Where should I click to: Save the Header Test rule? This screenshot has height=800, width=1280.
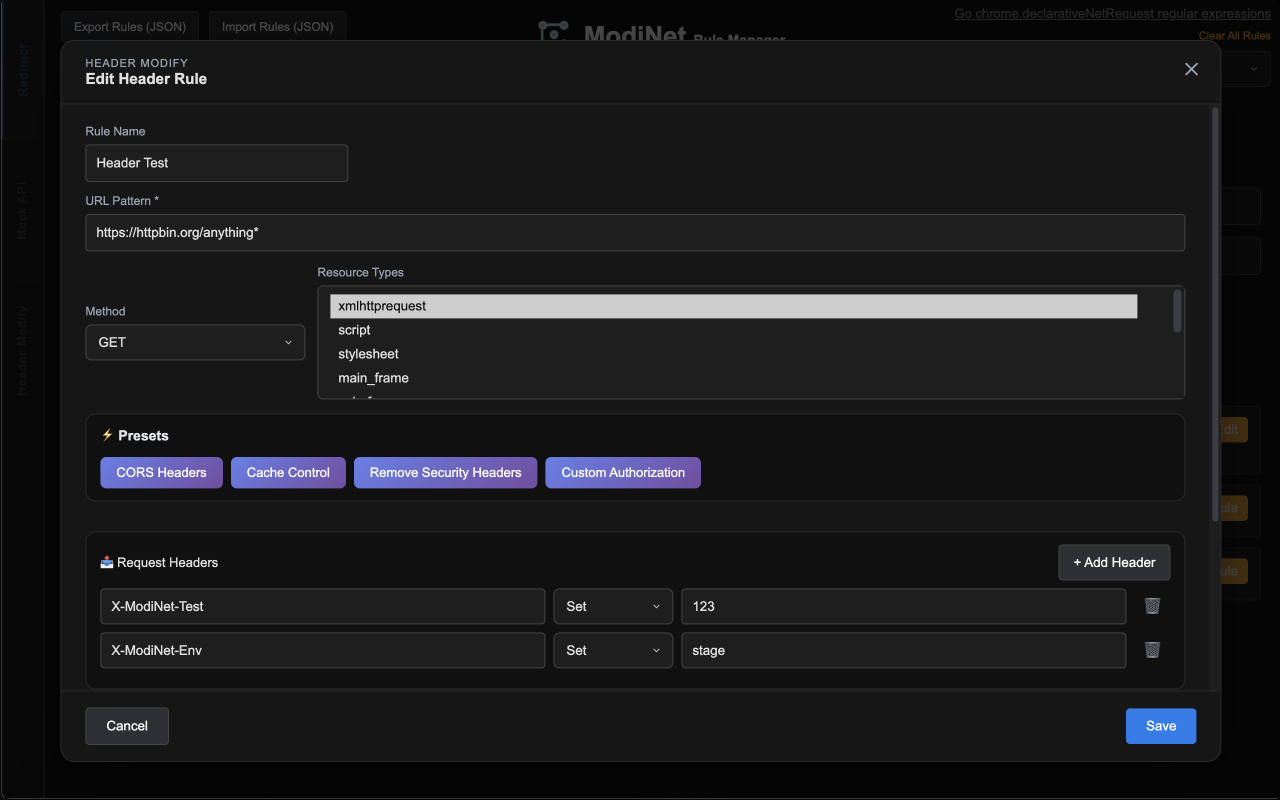[x=1160, y=726]
